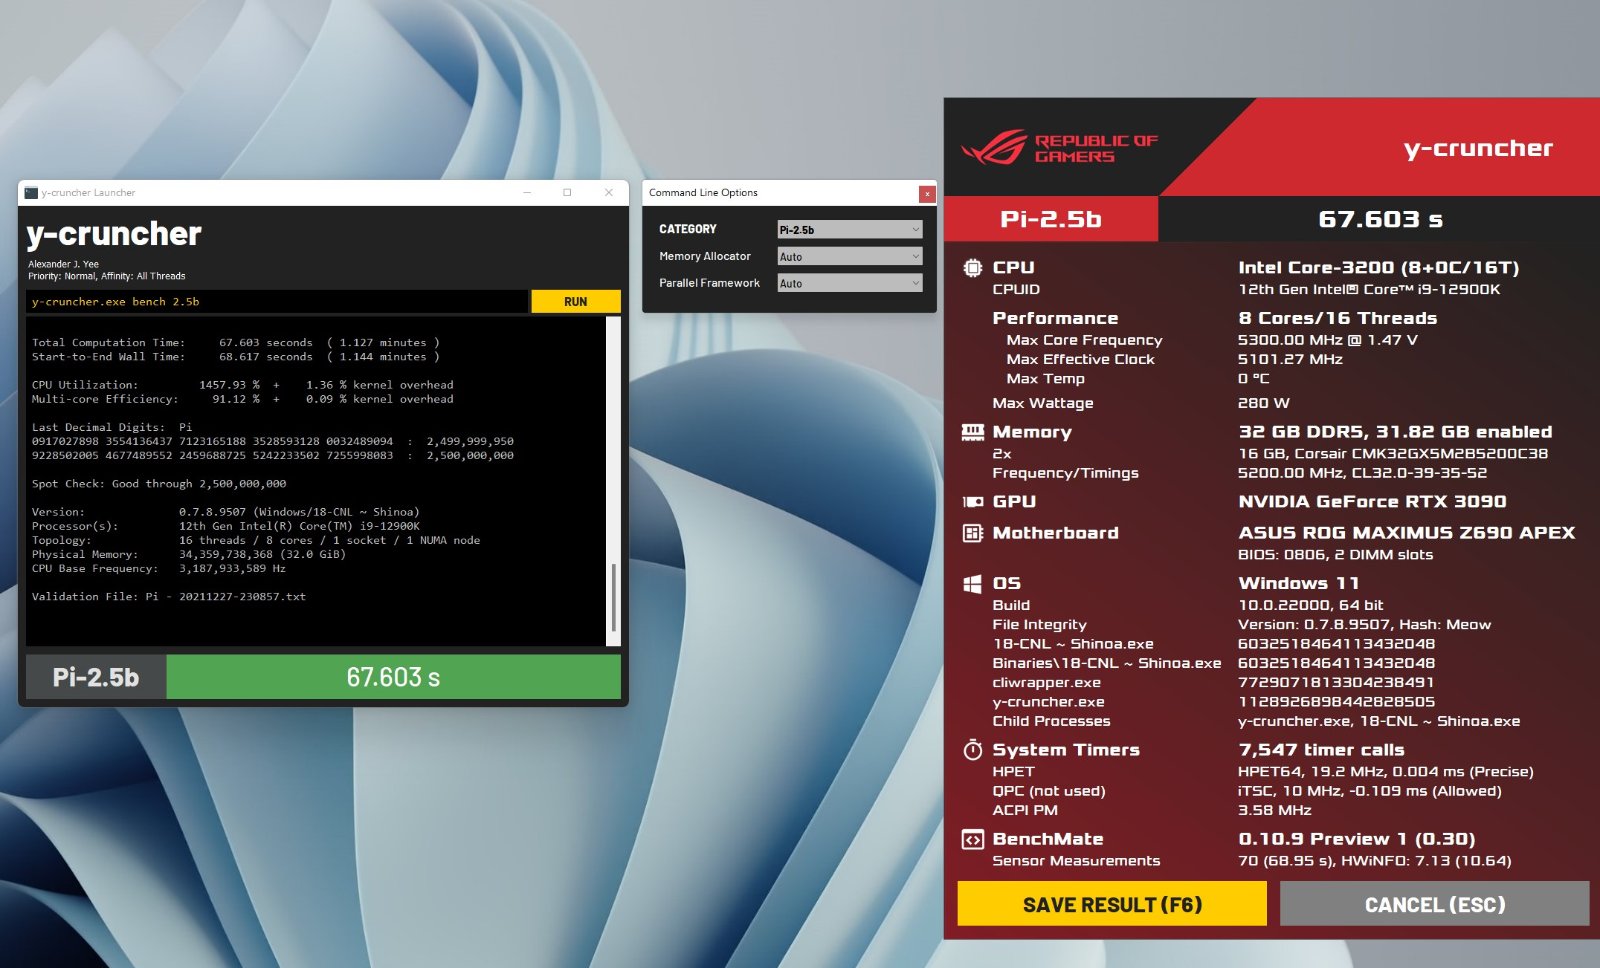
Task: Click the yellow RUN button
Action: coord(576,301)
